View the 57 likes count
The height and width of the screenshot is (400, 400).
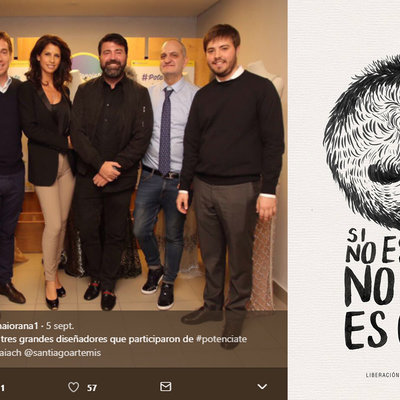92,388
